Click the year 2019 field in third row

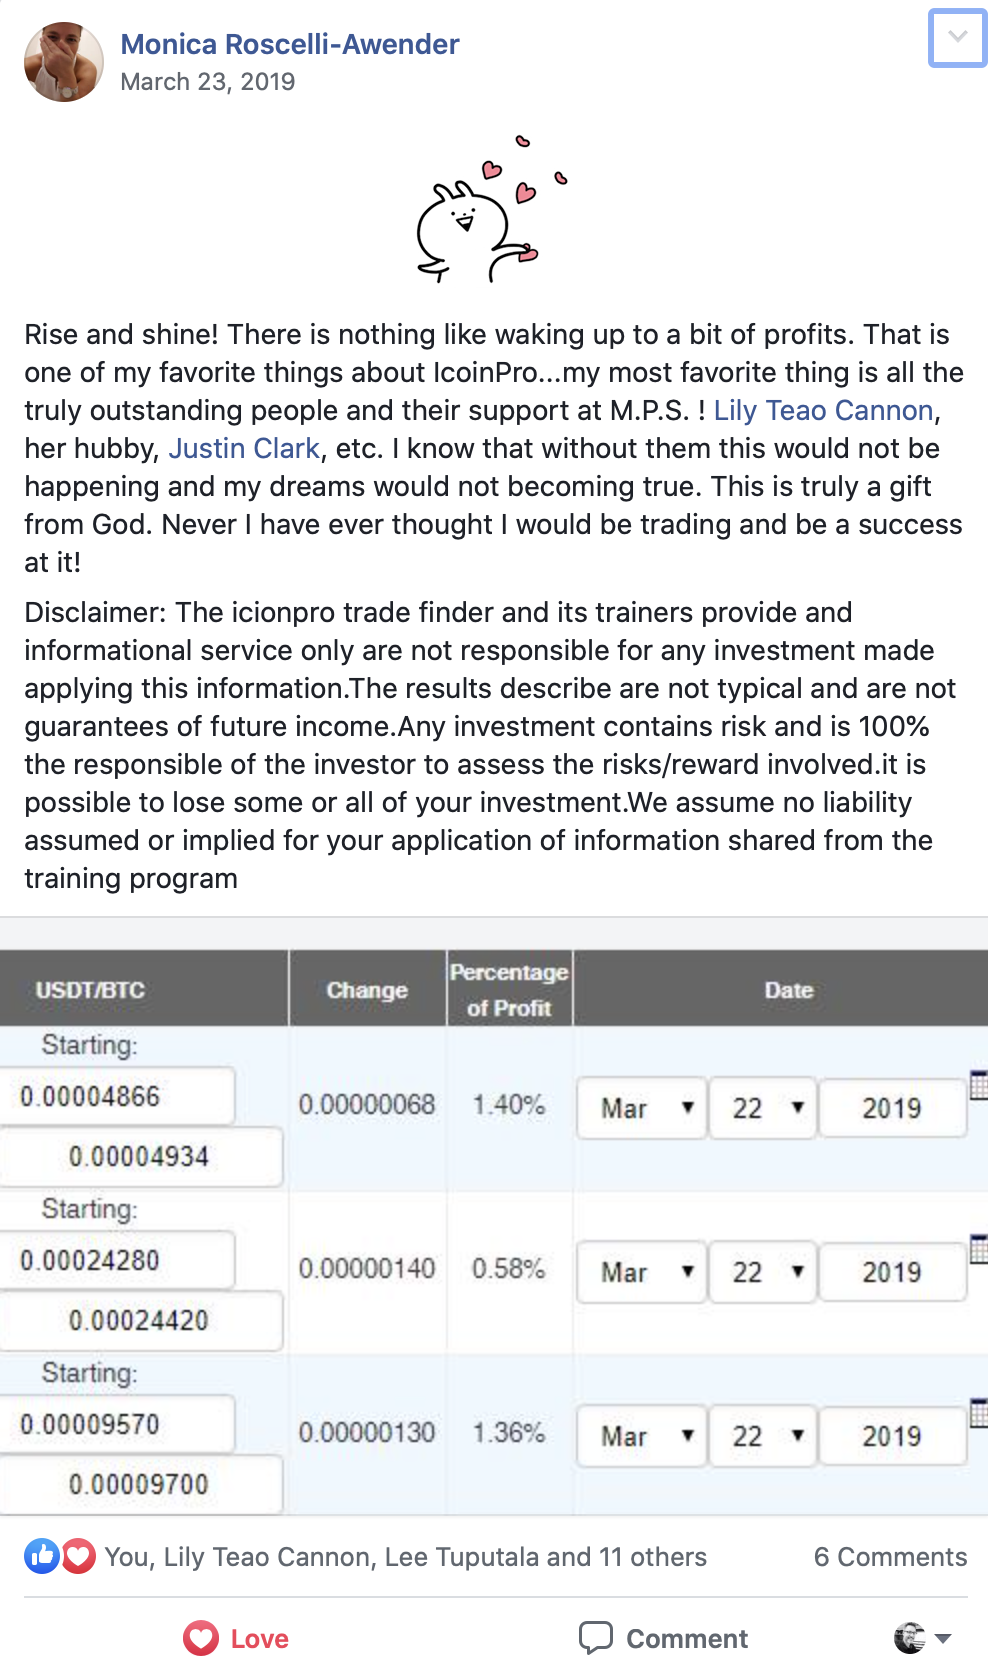tap(892, 1436)
